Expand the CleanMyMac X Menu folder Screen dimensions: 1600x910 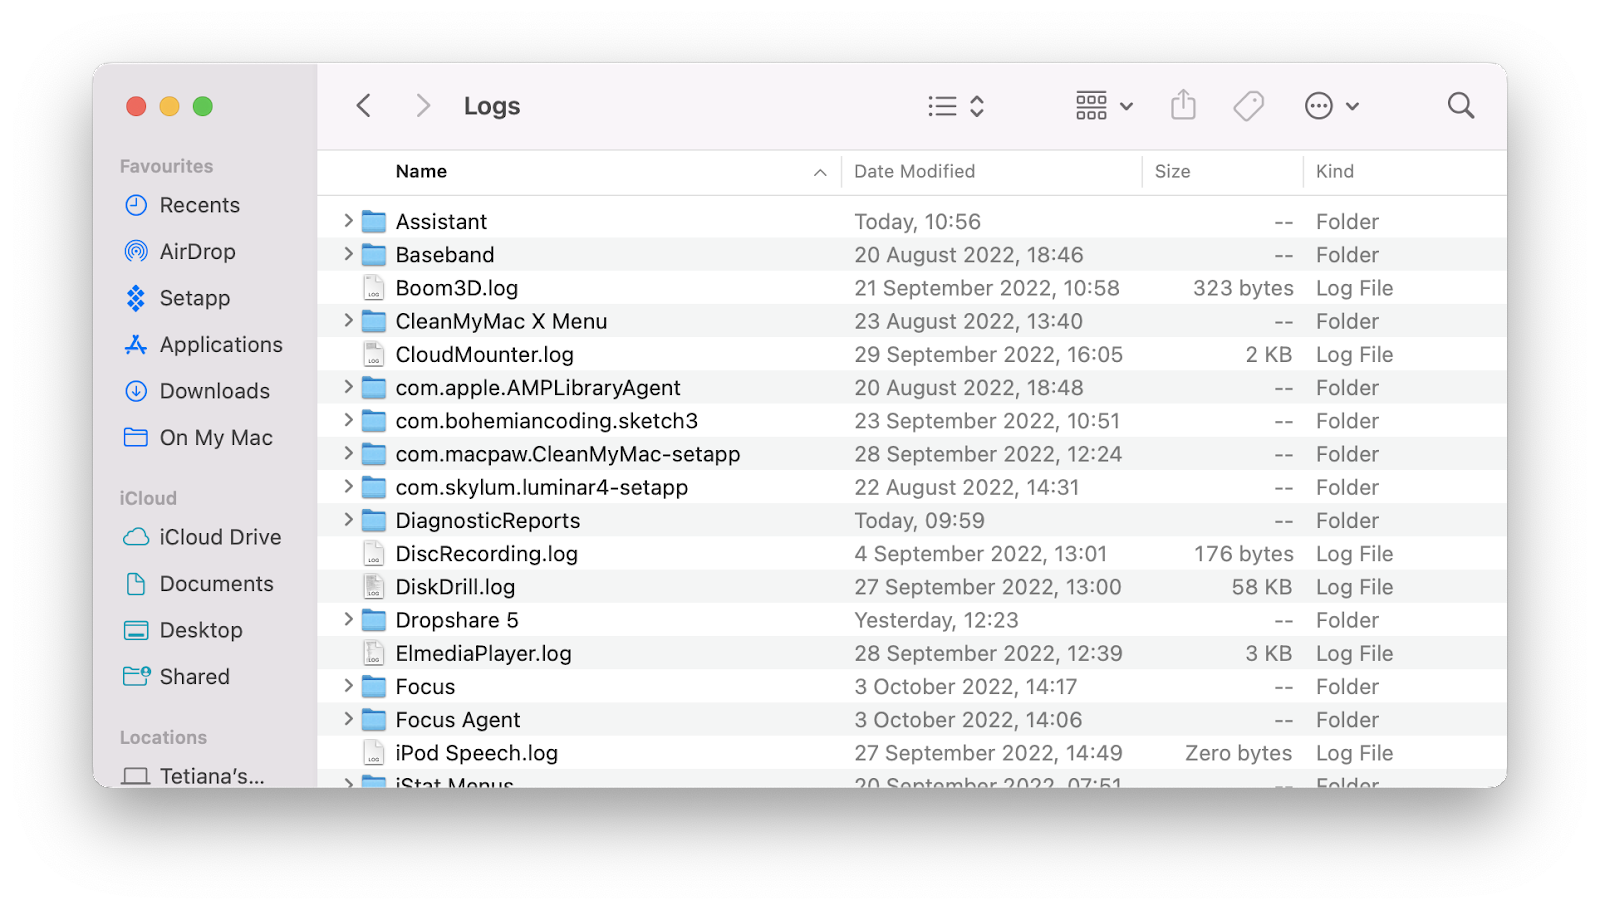[348, 320]
